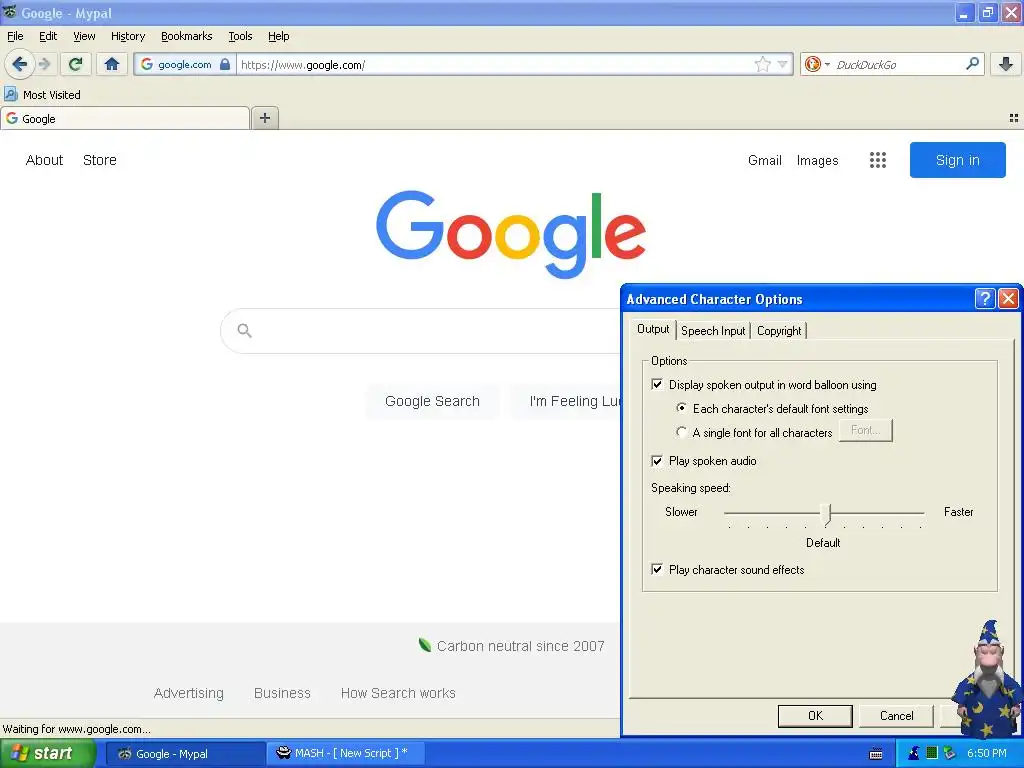Open the Business footer link

[x=282, y=693]
